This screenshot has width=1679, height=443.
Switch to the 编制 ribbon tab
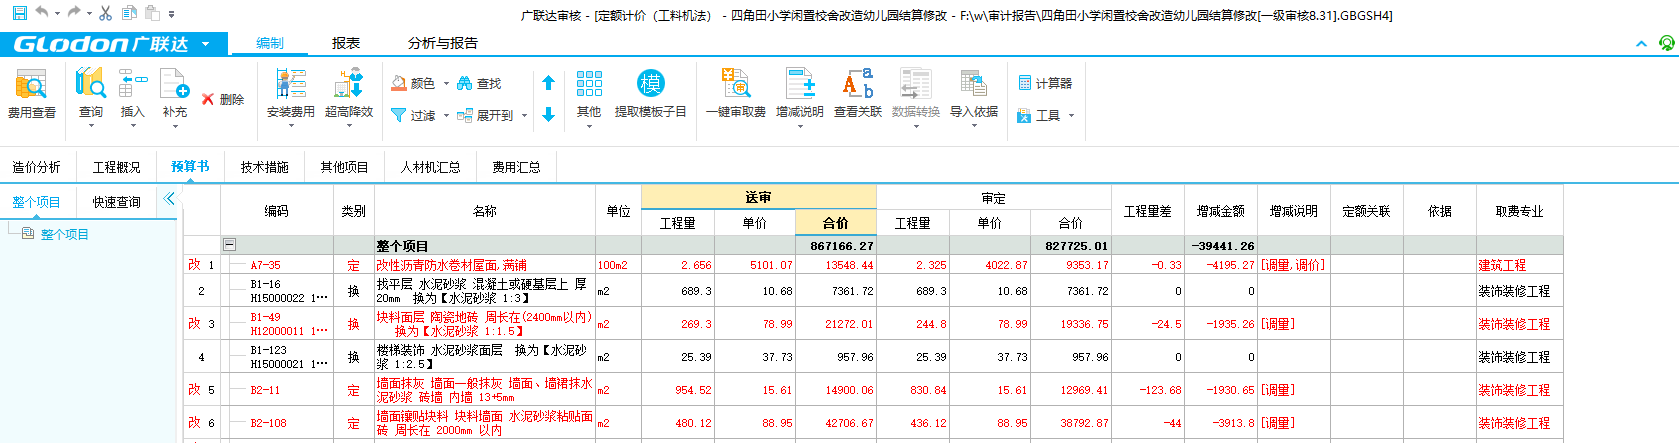coord(270,43)
